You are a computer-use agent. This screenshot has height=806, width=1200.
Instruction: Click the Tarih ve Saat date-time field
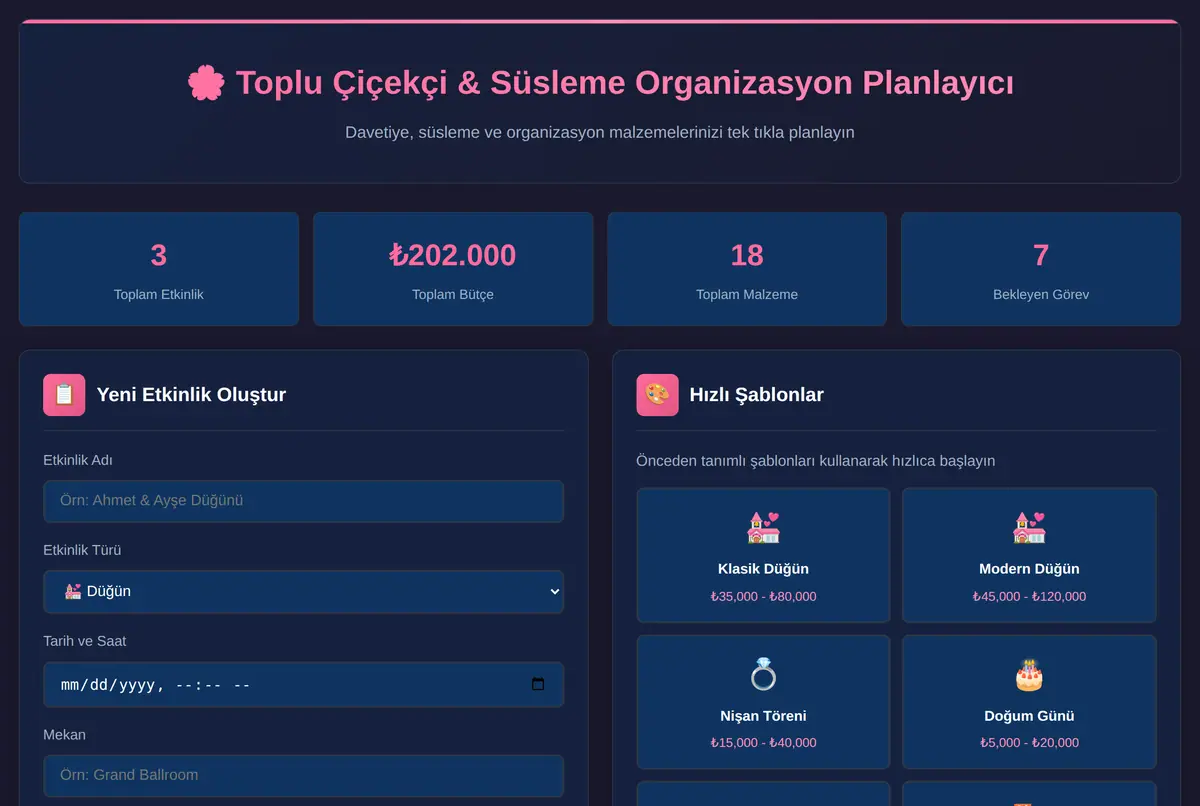pyautogui.click(x=303, y=685)
